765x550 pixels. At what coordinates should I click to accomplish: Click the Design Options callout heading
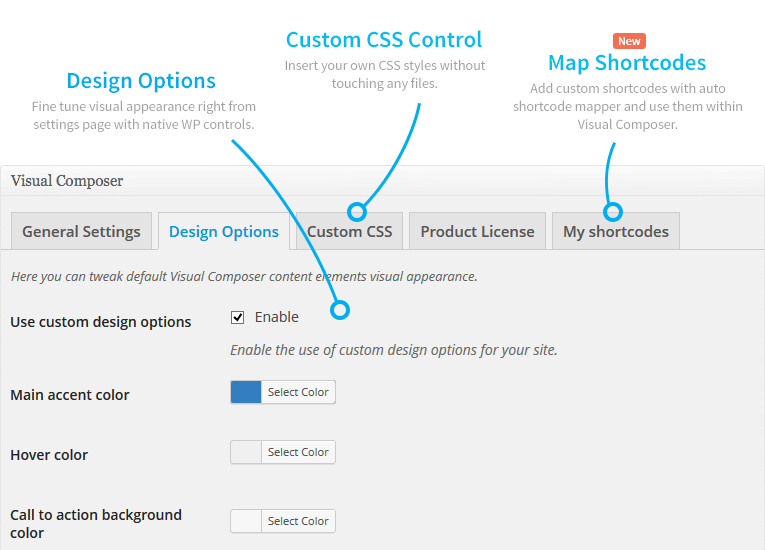[x=141, y=81]
